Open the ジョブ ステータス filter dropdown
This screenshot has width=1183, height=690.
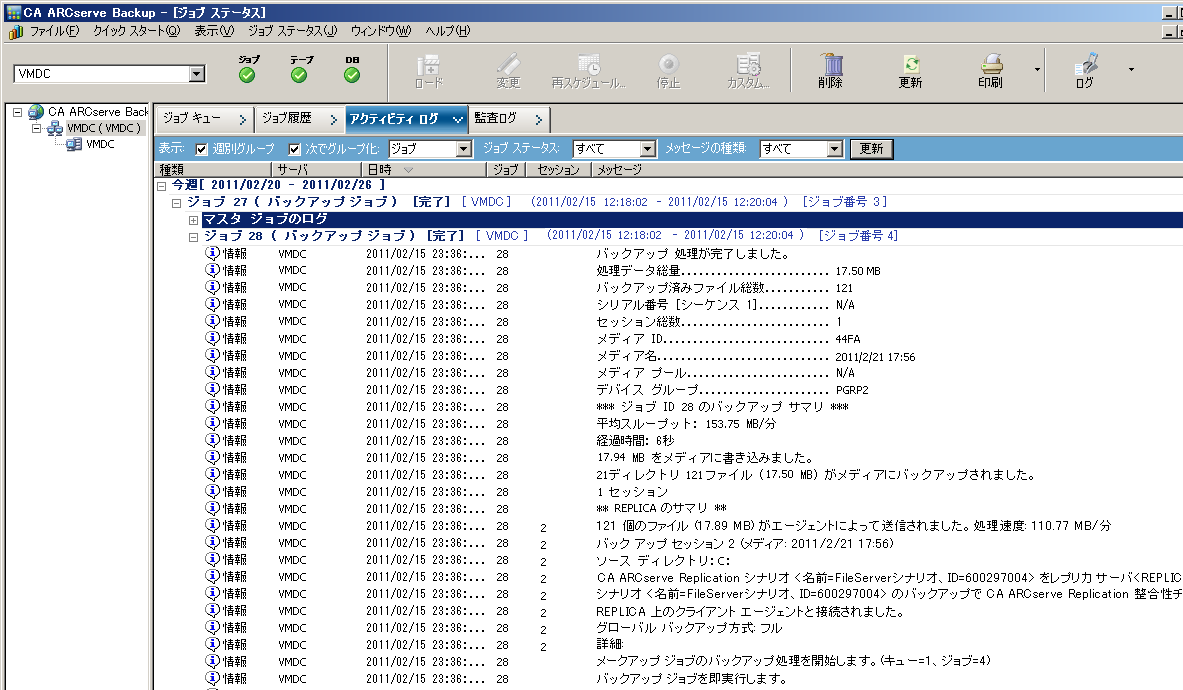point(647,149)
